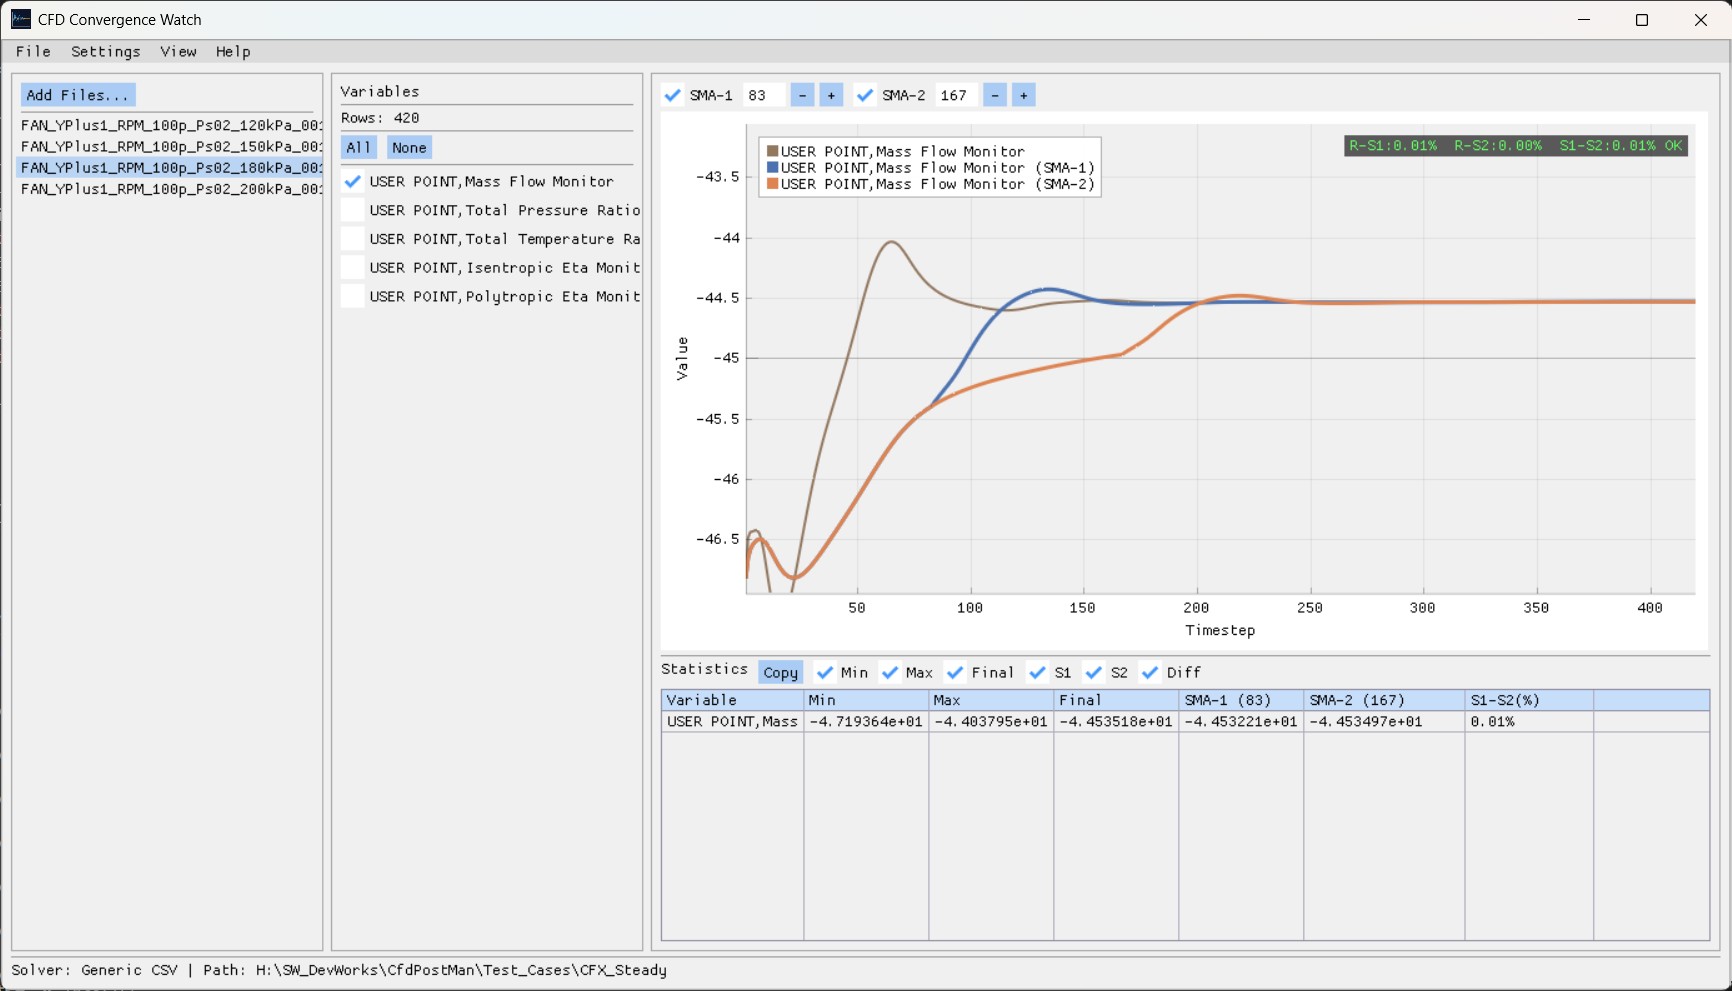Click the Add Files... button
1732x991 pixels.
[x=78, y=95]
